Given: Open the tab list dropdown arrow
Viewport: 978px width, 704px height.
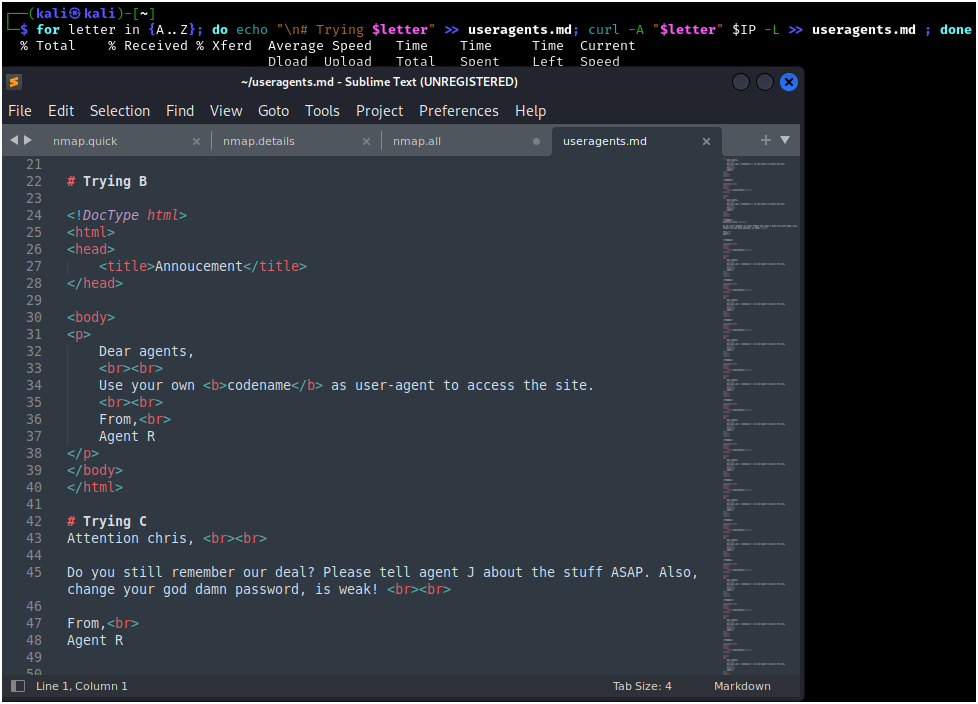Looking at the screenshot, I should tap(785, 141).
